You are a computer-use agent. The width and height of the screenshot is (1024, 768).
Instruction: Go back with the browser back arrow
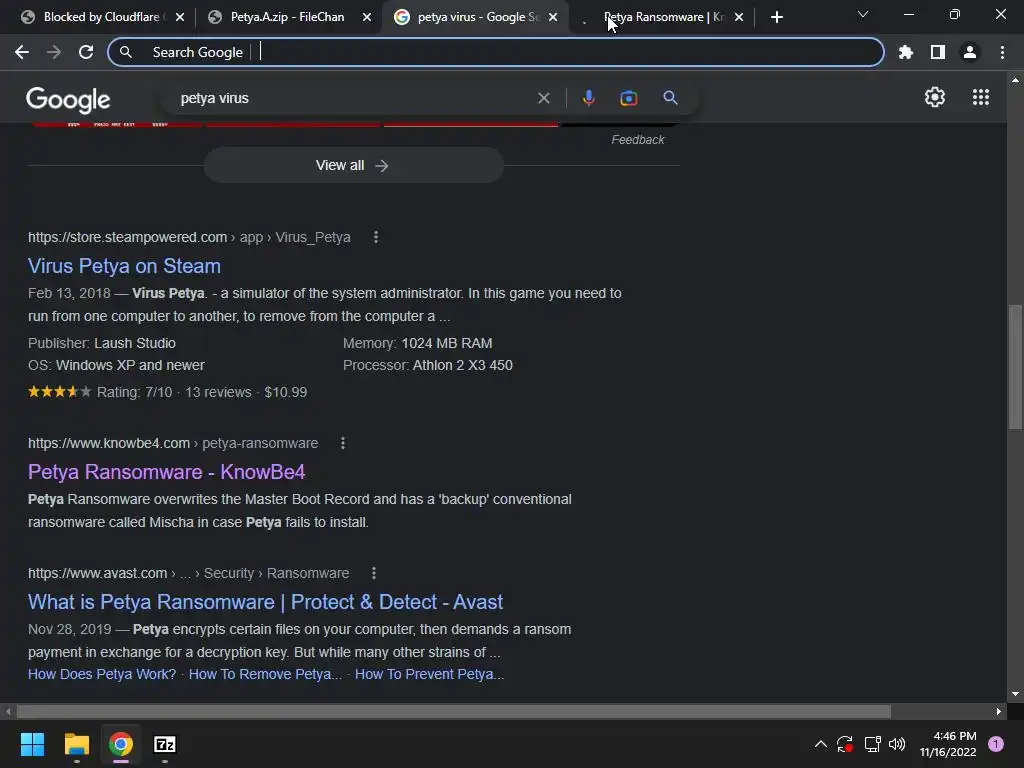point(22,52)
